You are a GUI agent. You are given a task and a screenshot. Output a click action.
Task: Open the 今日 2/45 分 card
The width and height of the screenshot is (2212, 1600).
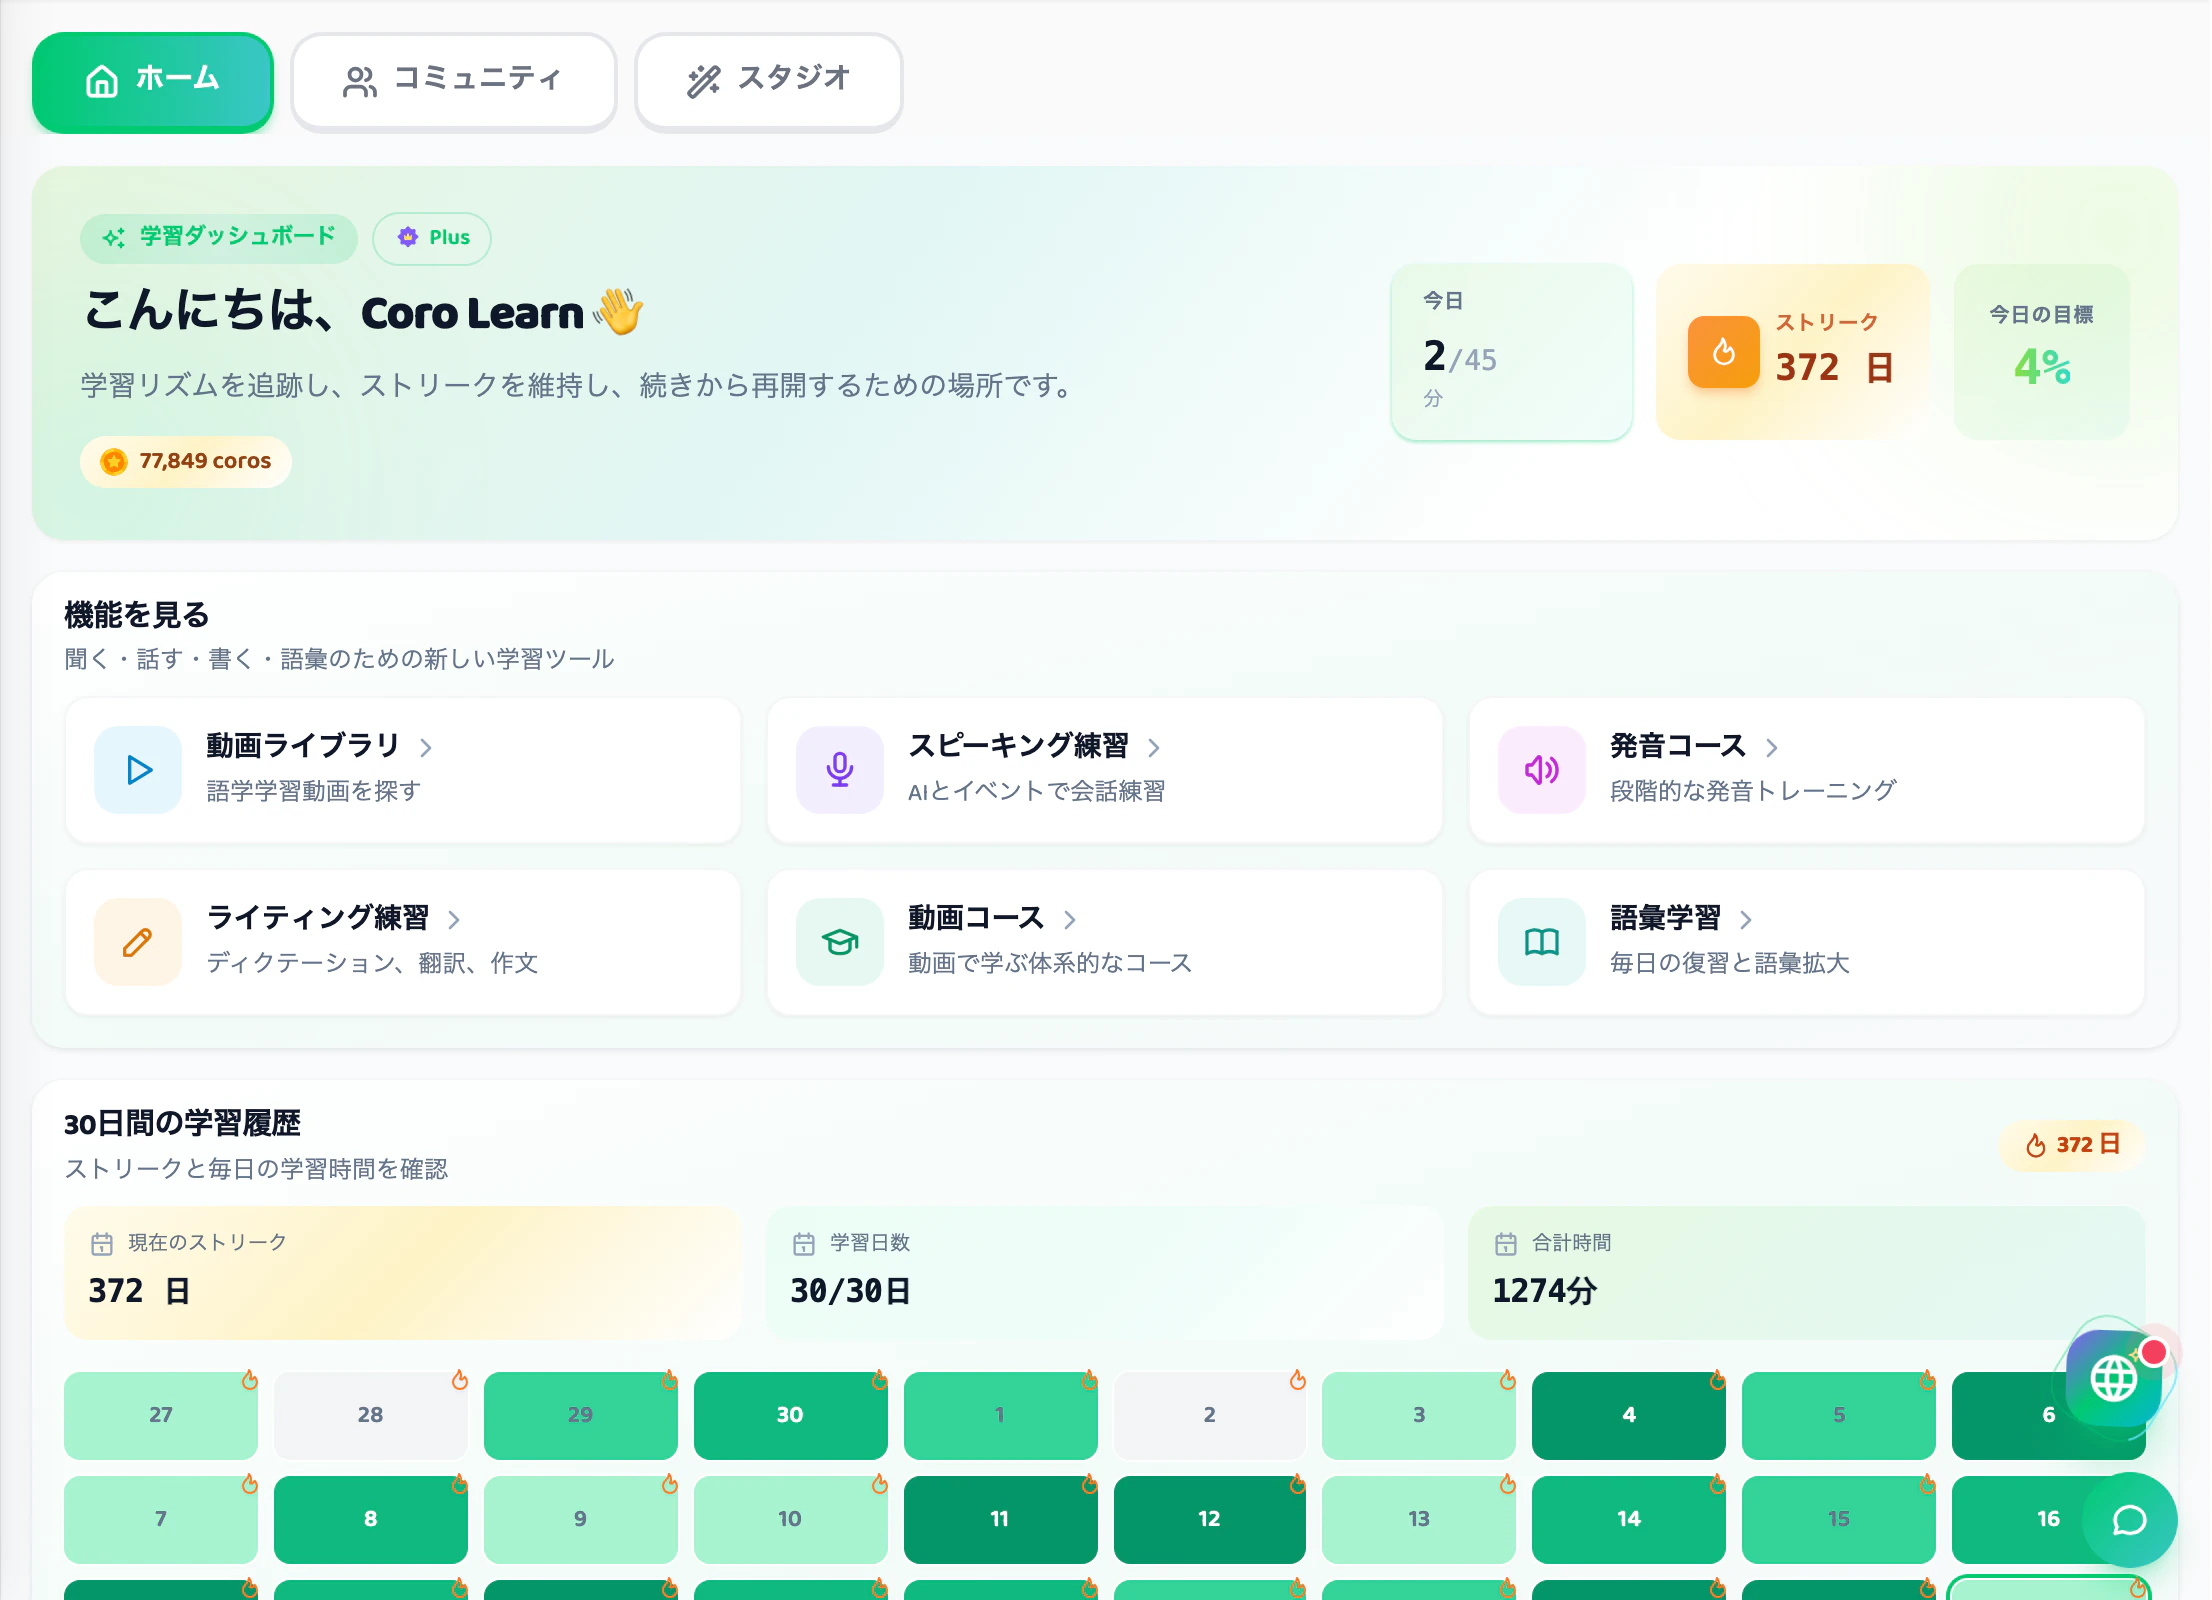pyautogui.click(x=1512, y=352)
